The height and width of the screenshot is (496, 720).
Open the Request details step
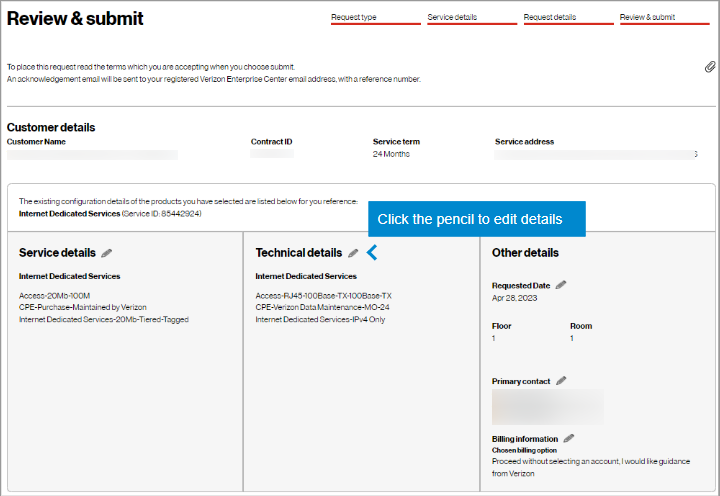click(567, 18)
